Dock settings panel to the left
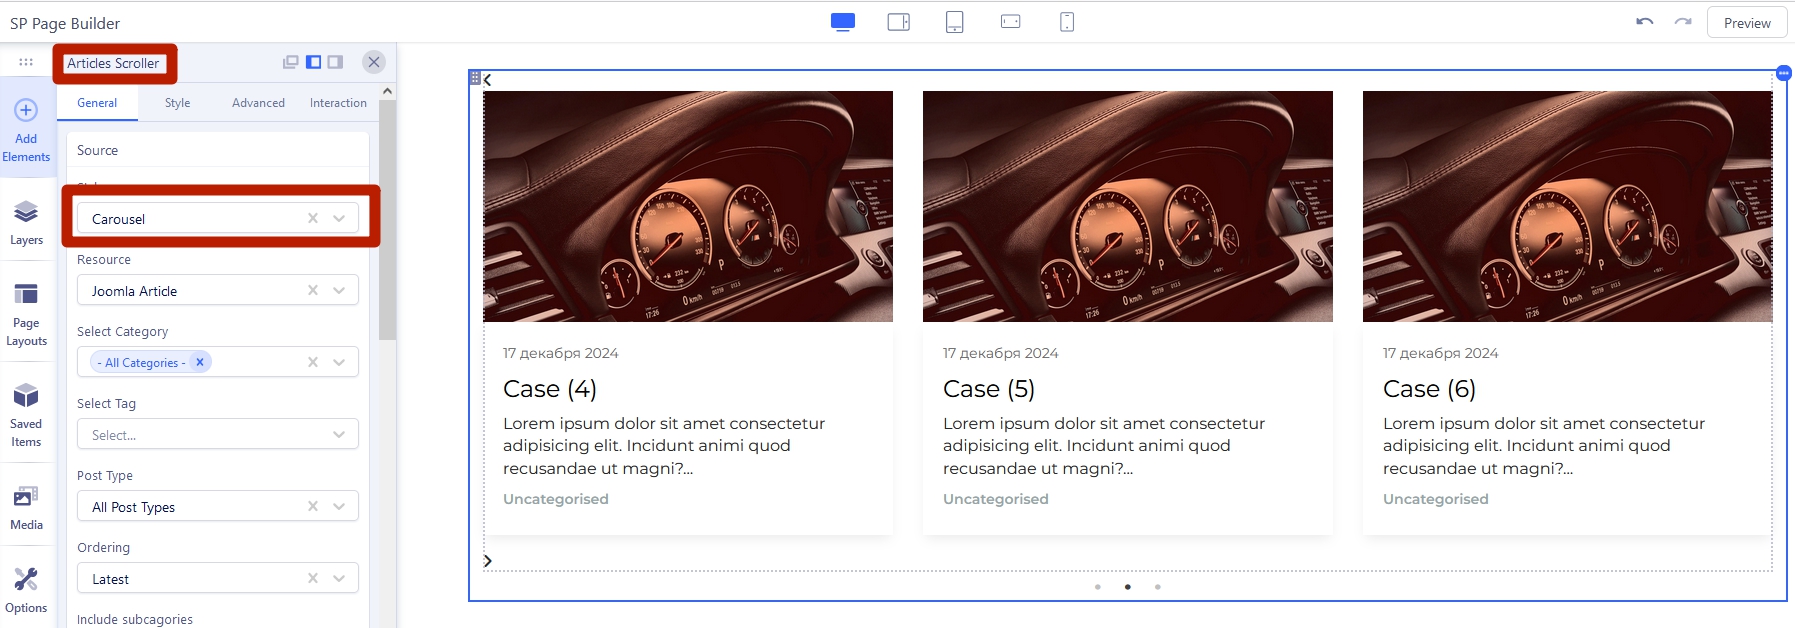 pyautogui.click(x=314, y=62)
